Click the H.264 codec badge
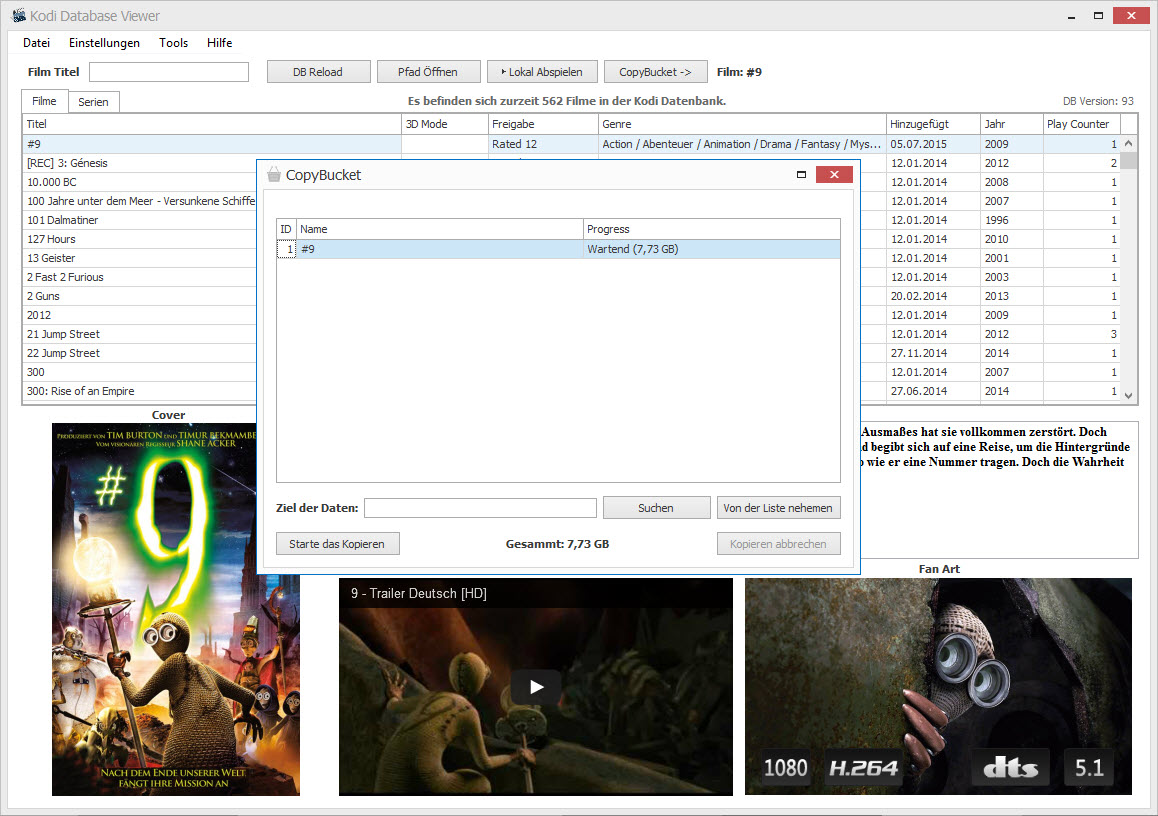1158x816 pixels. coord(863,768)
